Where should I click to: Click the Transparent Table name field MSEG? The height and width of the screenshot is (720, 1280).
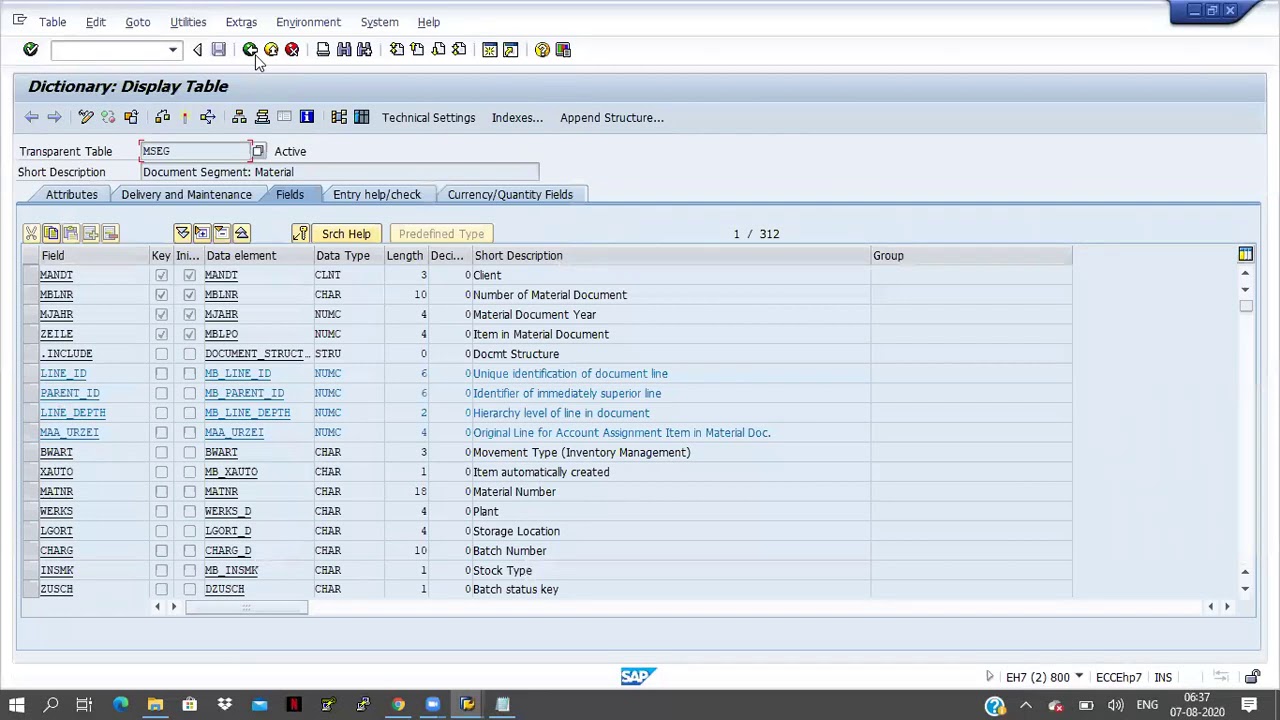[x=195, y=151]
